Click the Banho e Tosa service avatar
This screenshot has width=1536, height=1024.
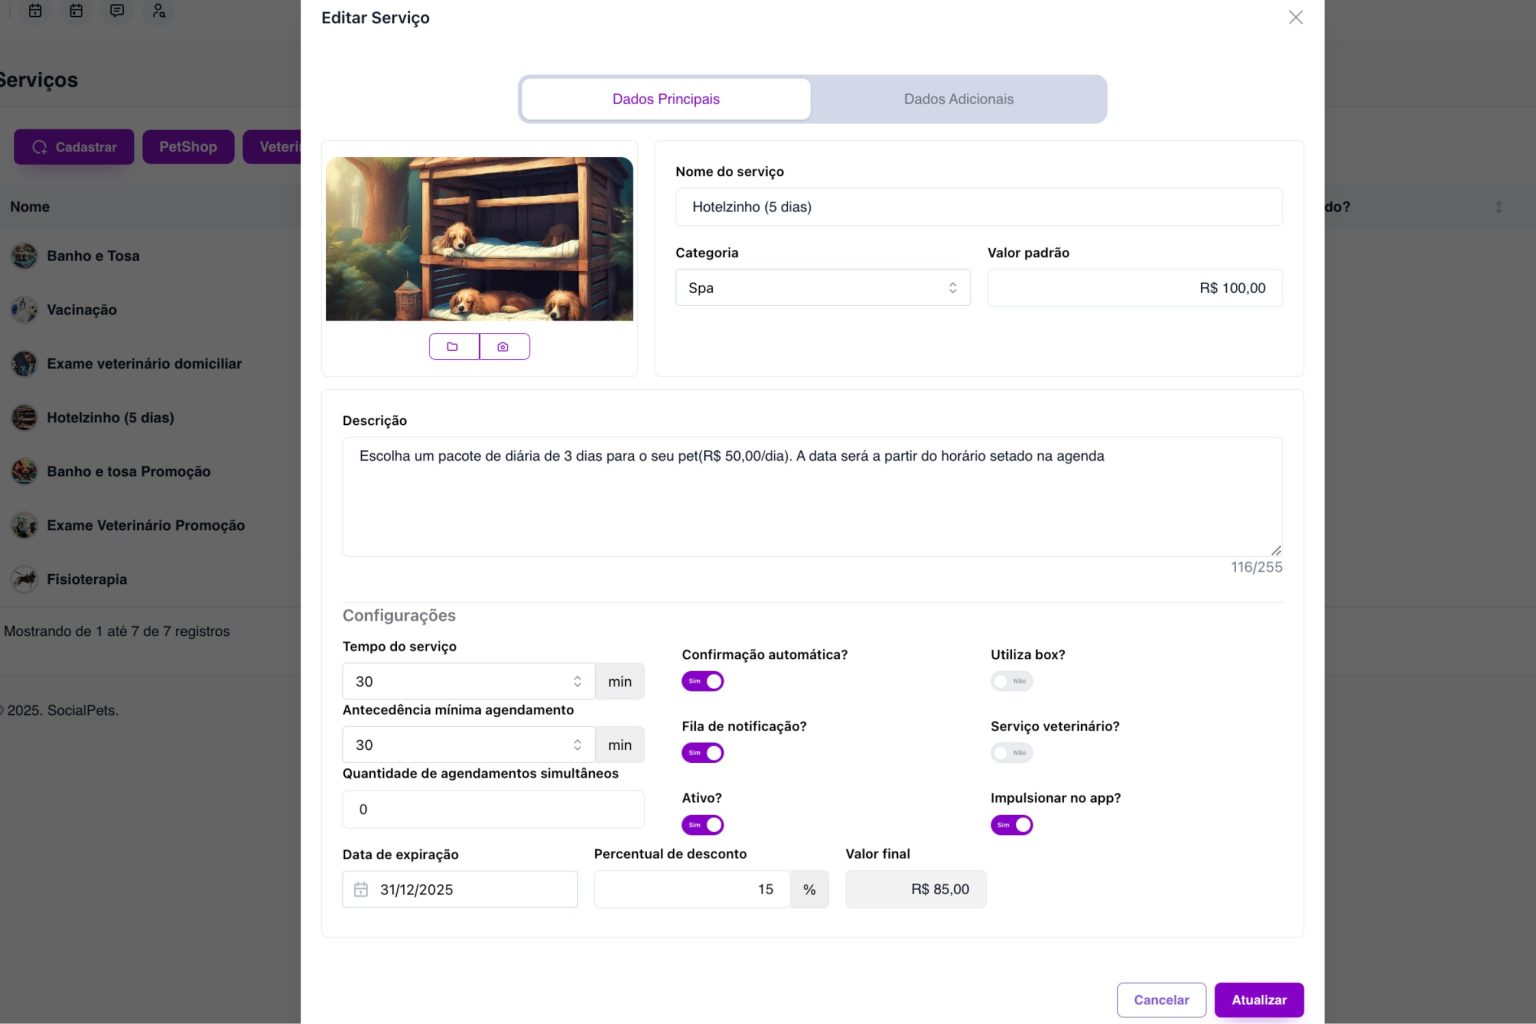(x=24, y=256)
